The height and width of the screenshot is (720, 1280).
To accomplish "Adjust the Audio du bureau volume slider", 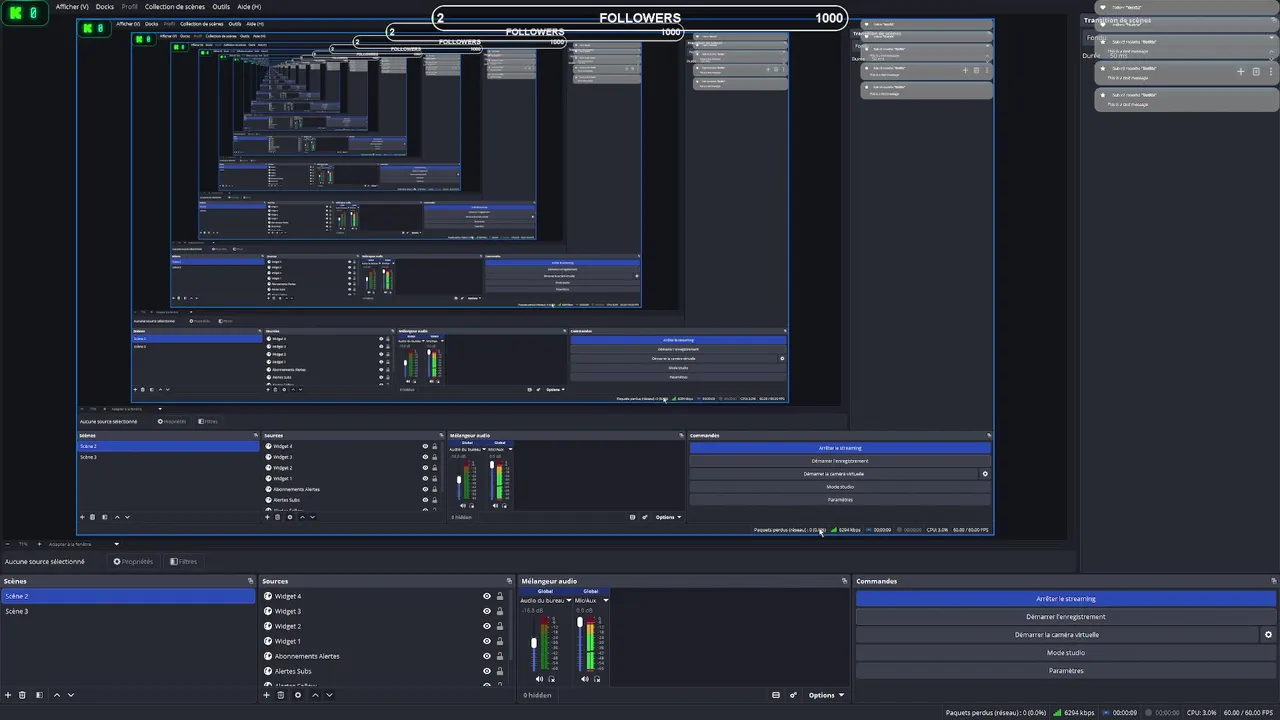I will pos(534,642).
